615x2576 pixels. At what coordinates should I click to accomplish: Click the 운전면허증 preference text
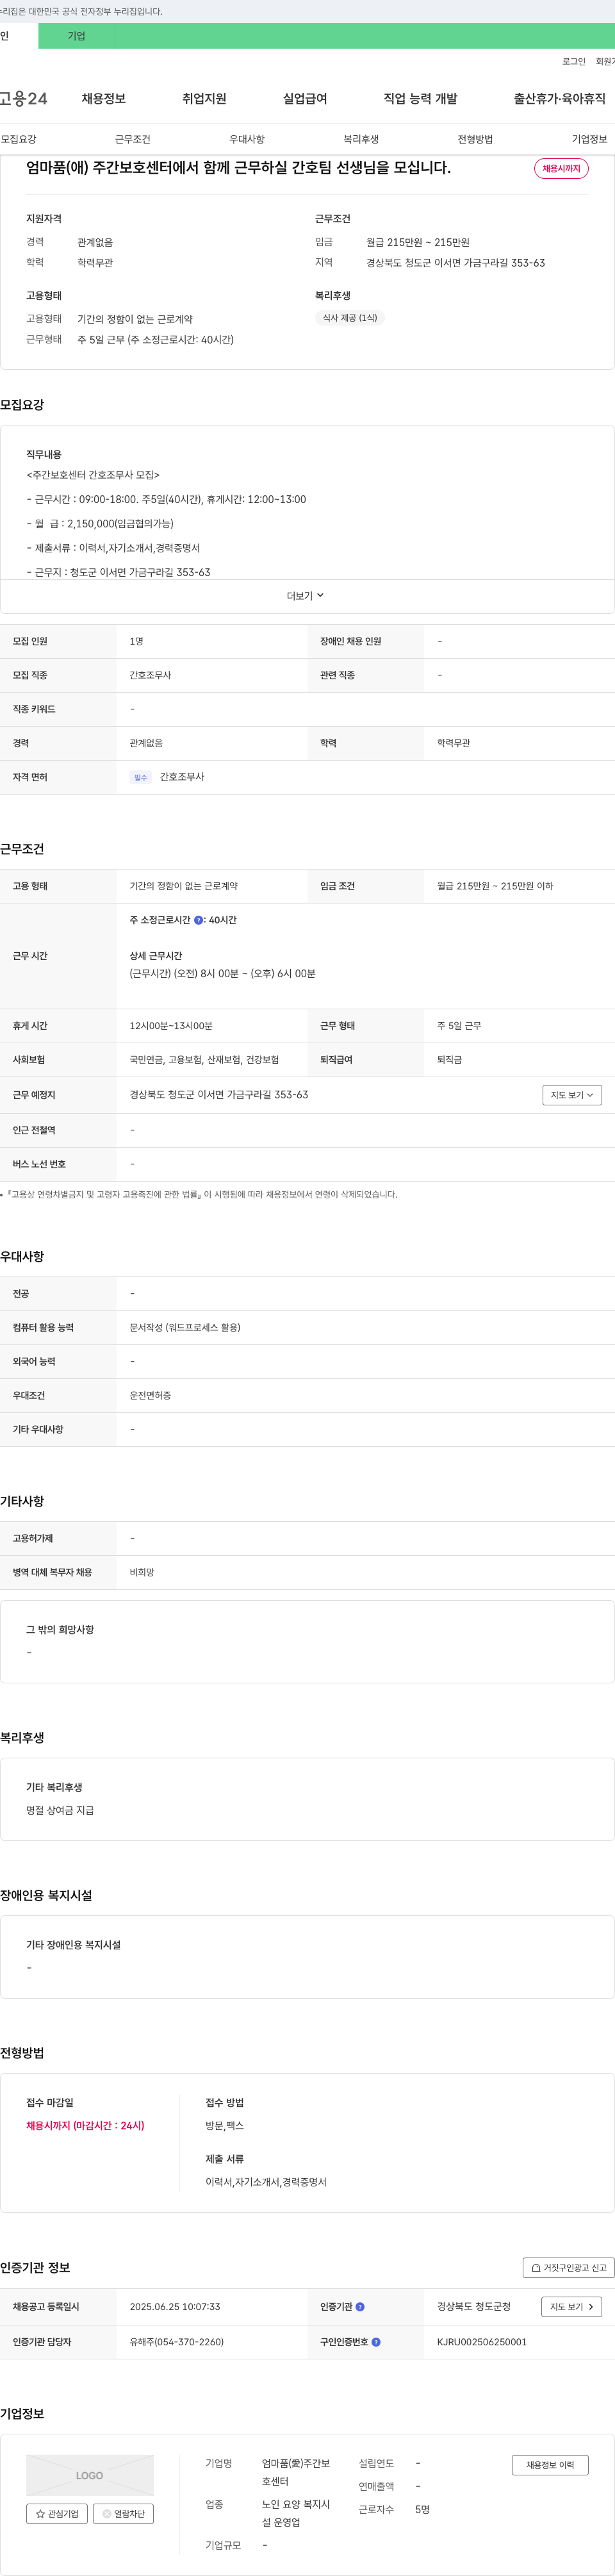pos(150,1396)
